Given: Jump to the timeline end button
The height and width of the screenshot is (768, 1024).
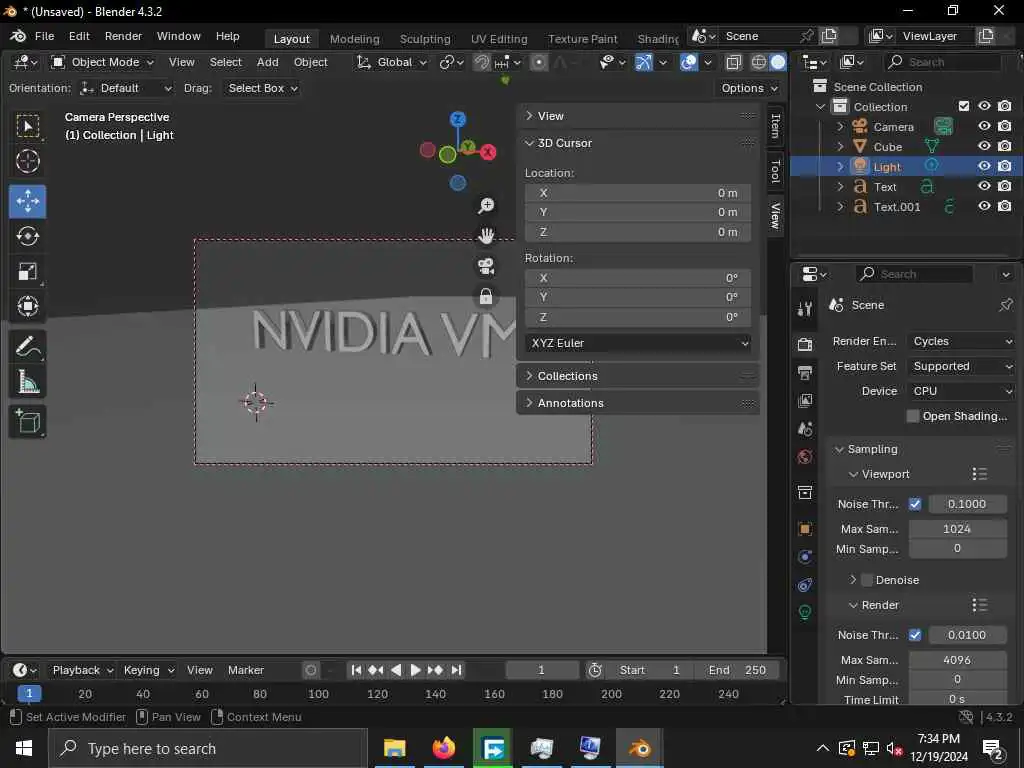Looking at the screenshot, I should click(x=456, y=670).
